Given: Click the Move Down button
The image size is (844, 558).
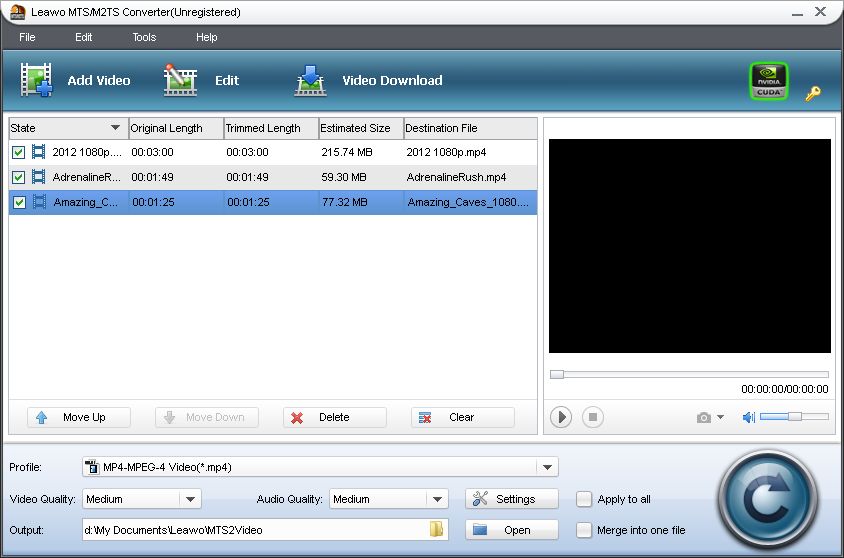Looking at the screenshot, I should (x=207, y=418).
